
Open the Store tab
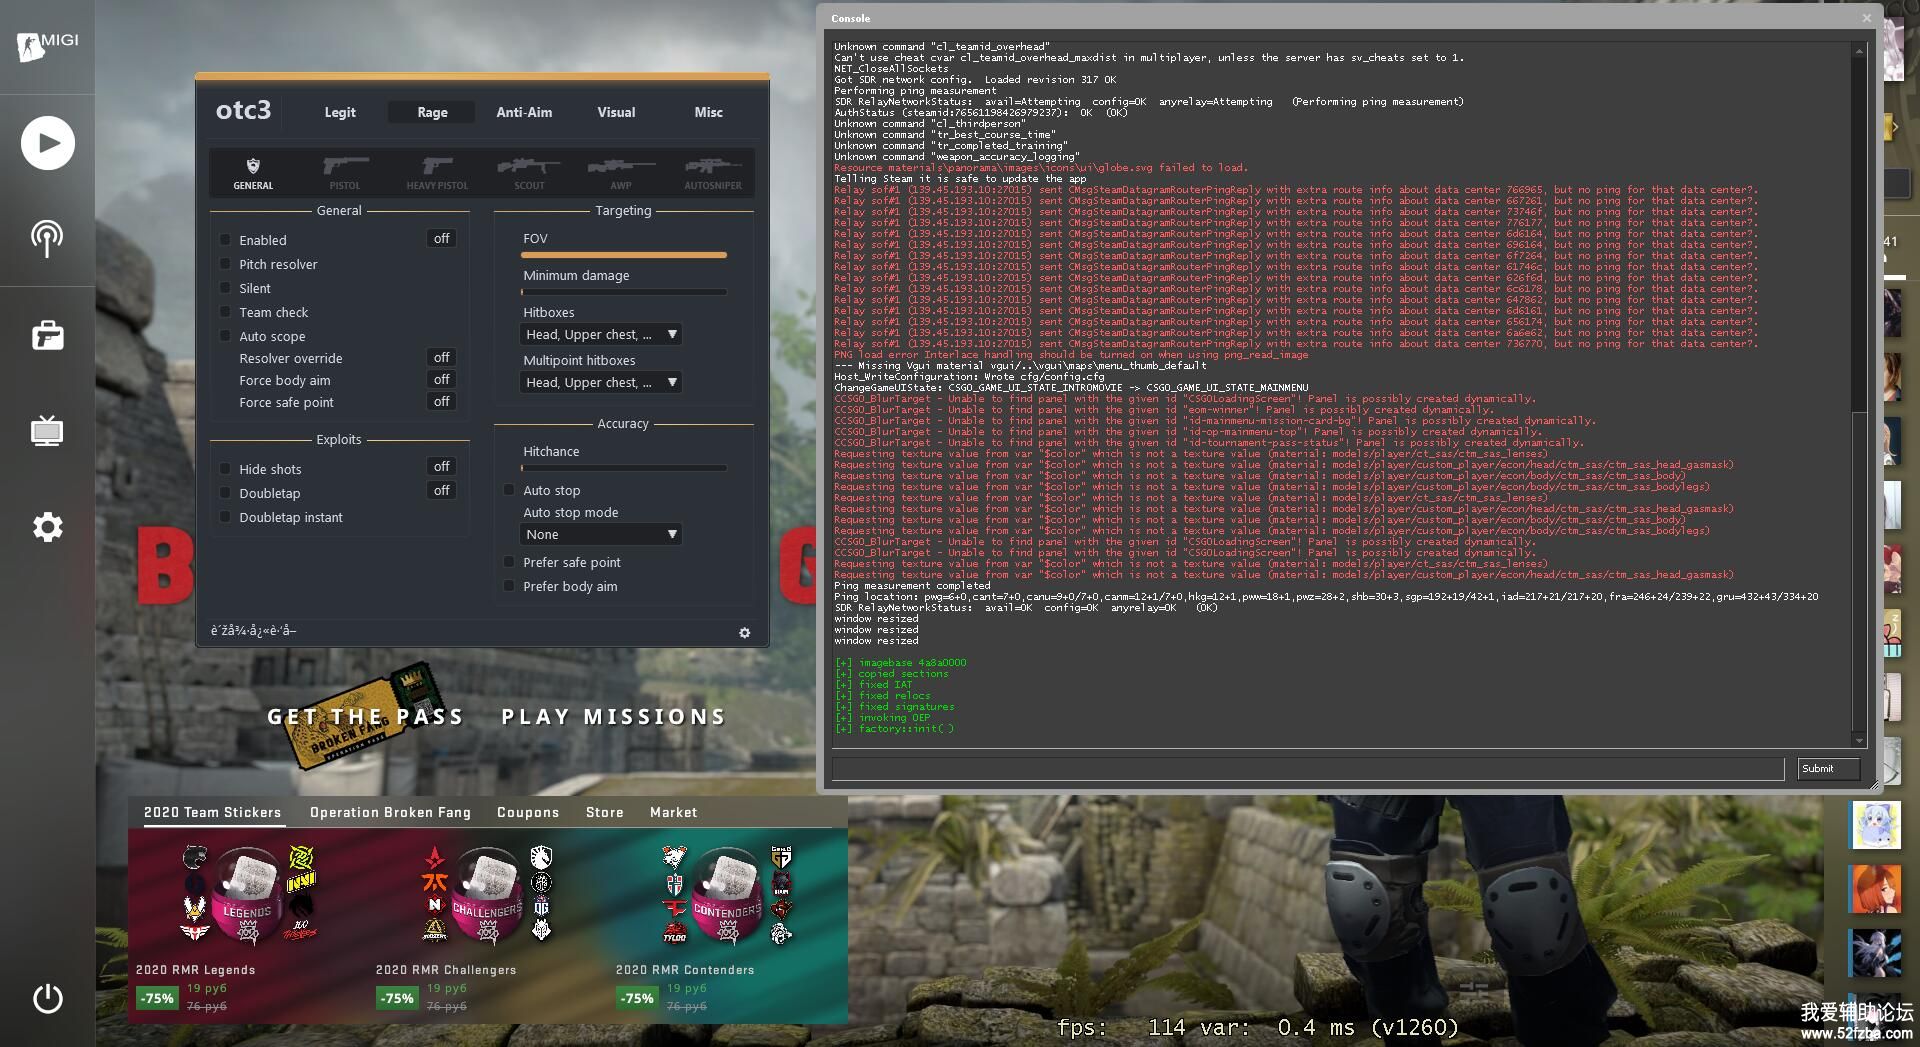pos(605,812)
